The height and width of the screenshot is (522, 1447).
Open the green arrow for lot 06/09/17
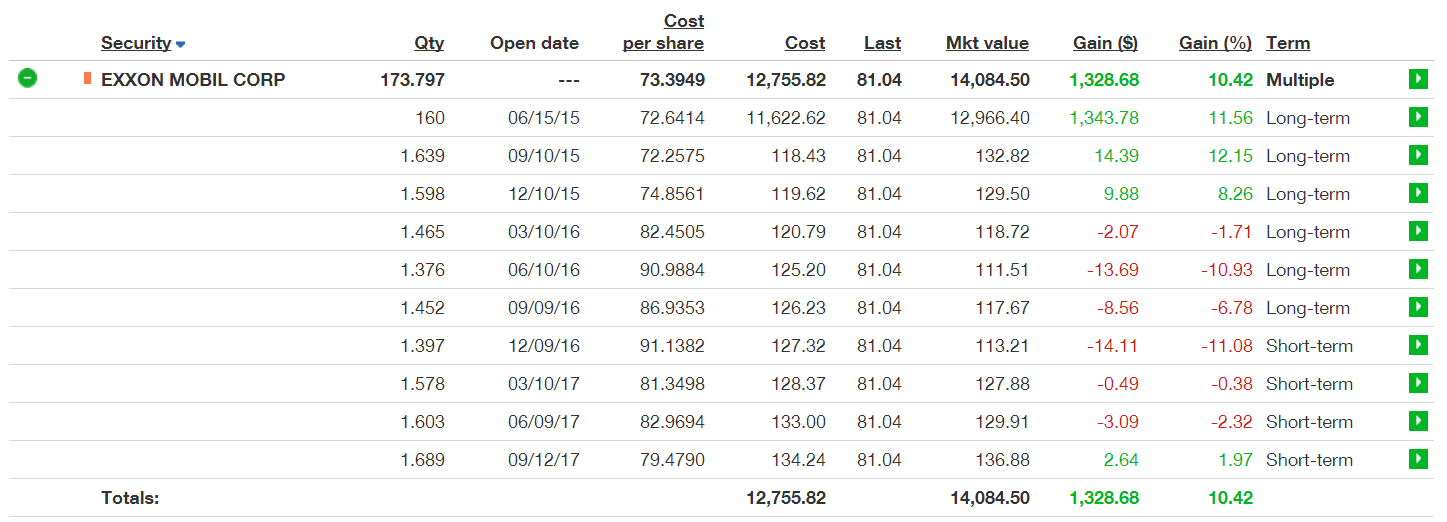click(1417, 421)
